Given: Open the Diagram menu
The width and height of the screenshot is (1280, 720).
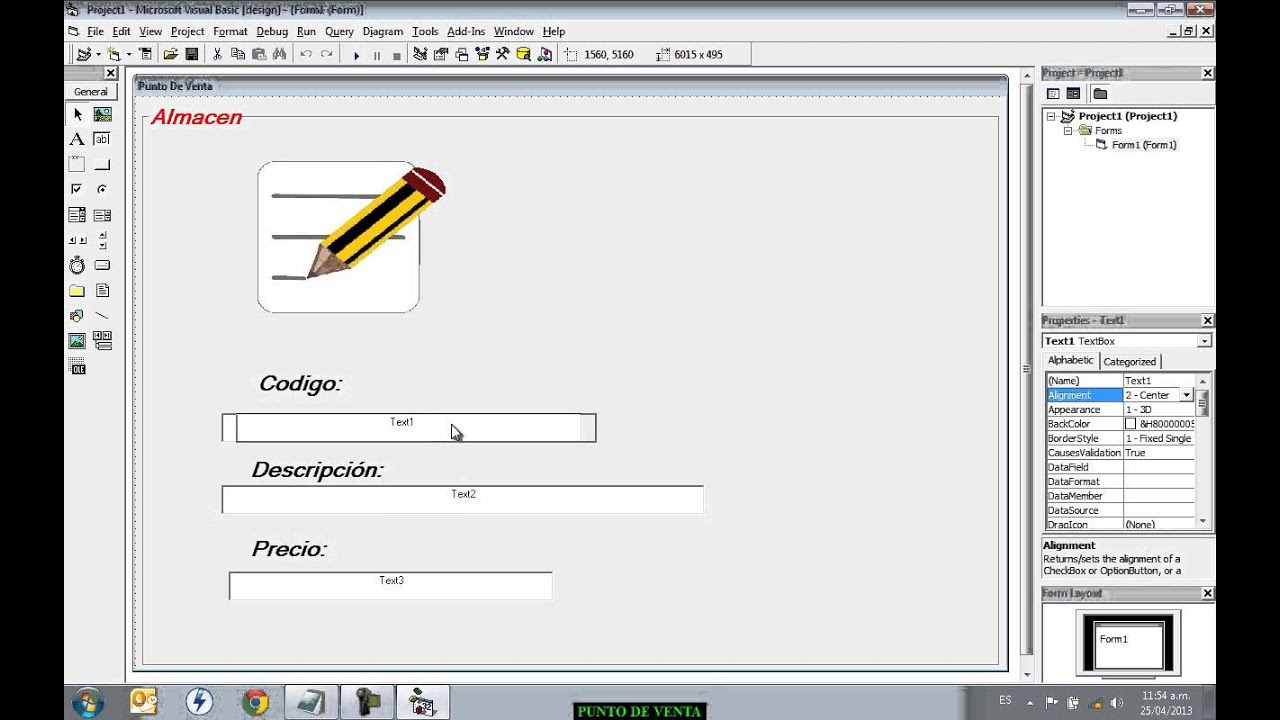Looking at the screenshot, I should (383, 32).
